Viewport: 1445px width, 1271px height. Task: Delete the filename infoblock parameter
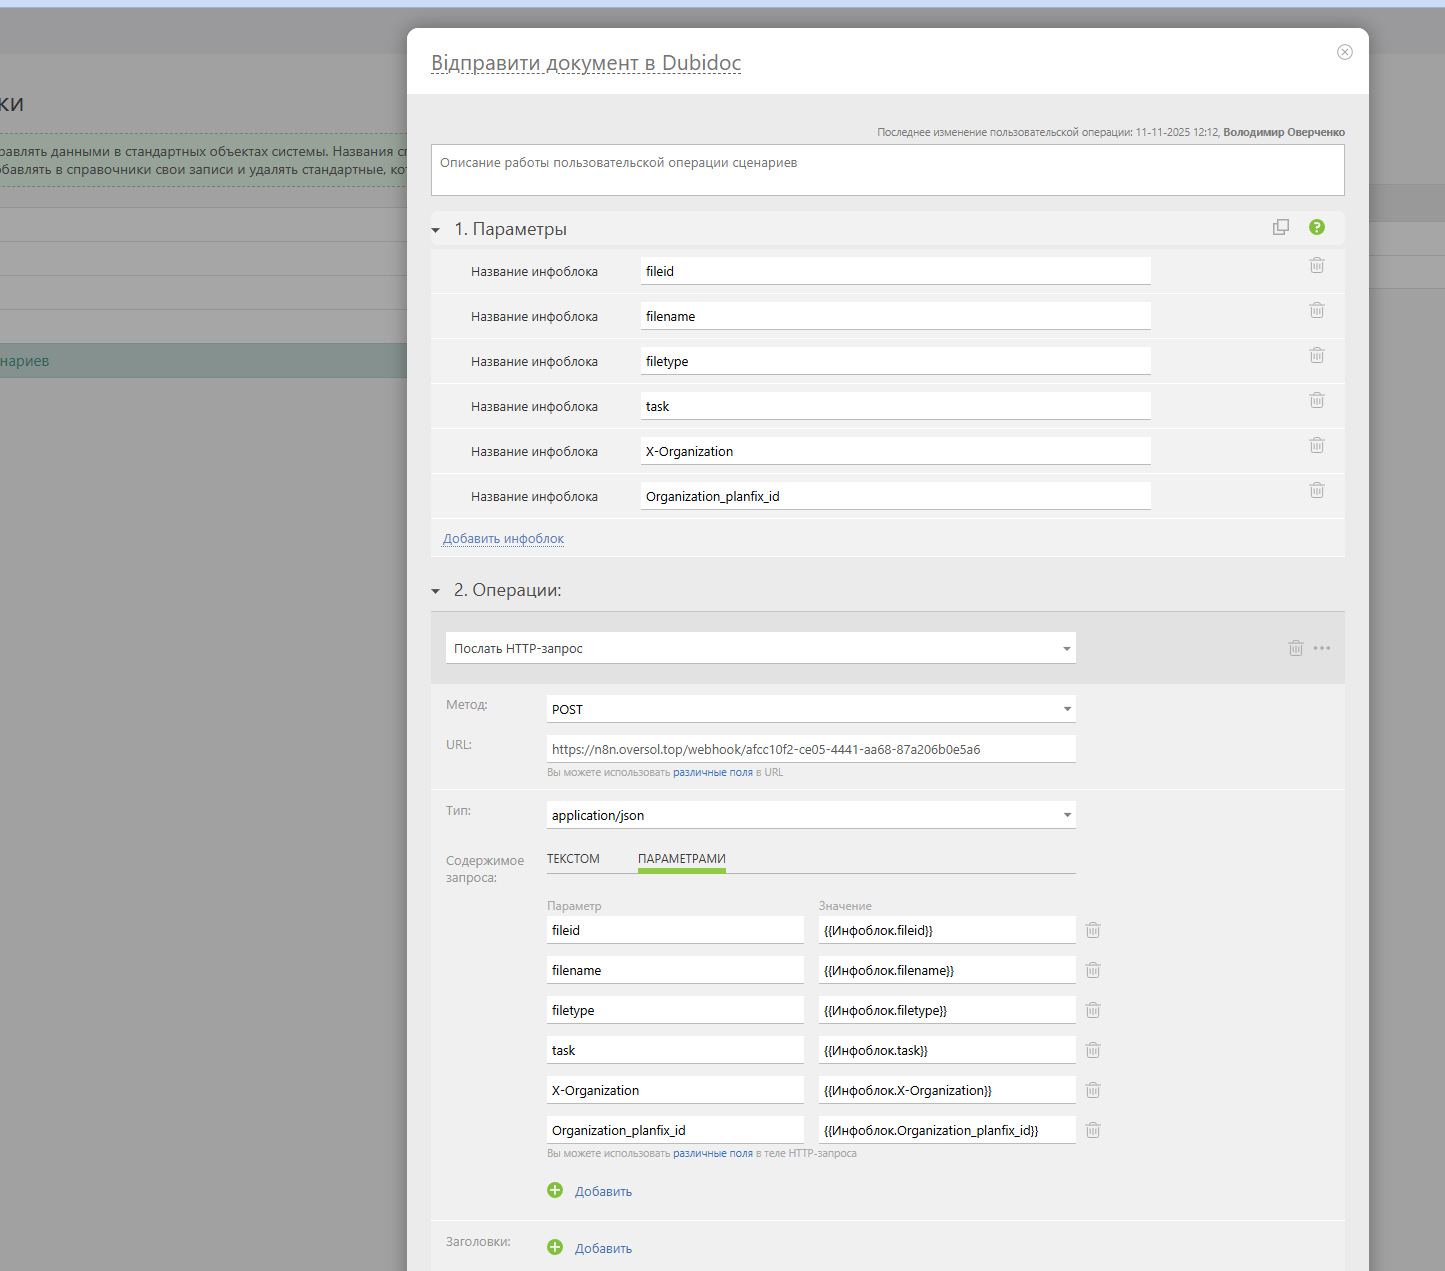[x=1317, y=310]
